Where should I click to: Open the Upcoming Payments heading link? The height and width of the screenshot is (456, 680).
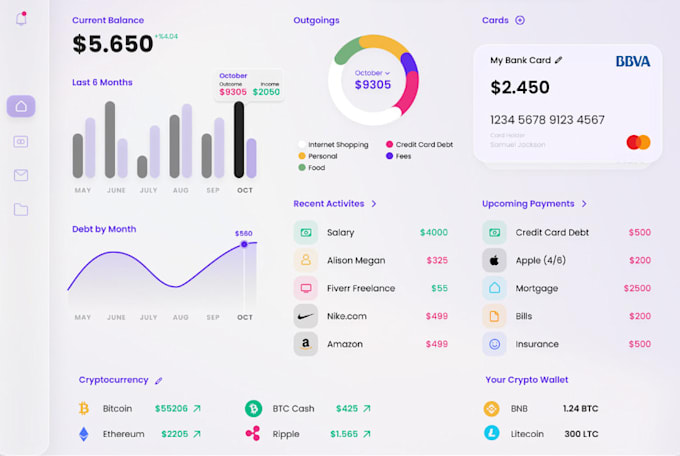[528, 203]
